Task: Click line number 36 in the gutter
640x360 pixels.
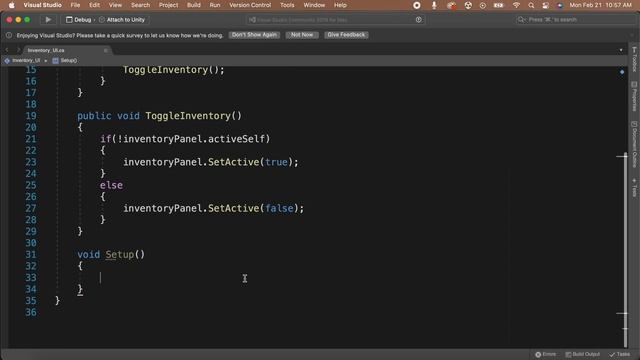Action: (31, 312)
